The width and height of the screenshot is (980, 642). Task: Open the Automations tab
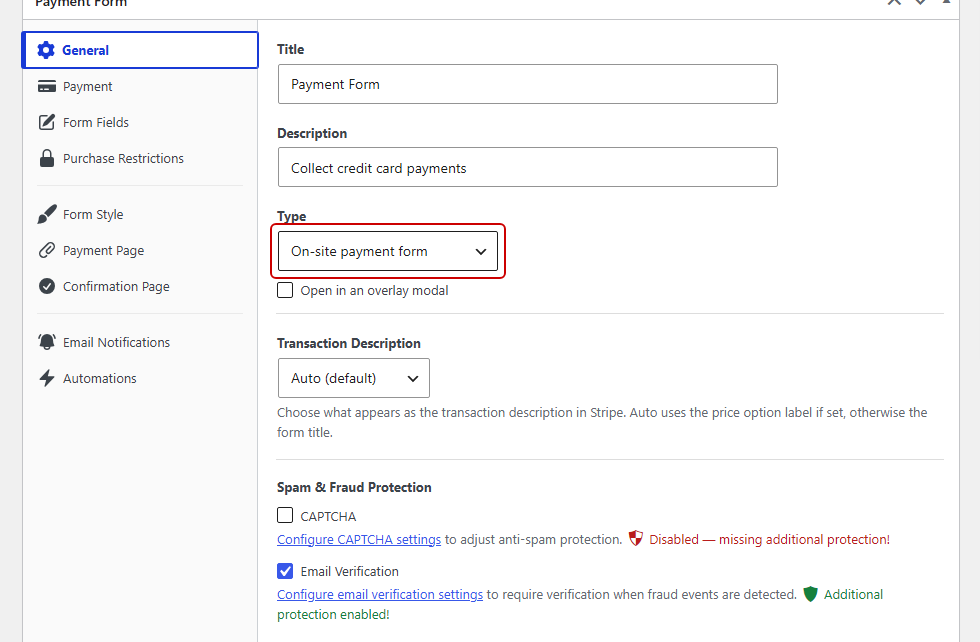point(140,378)
